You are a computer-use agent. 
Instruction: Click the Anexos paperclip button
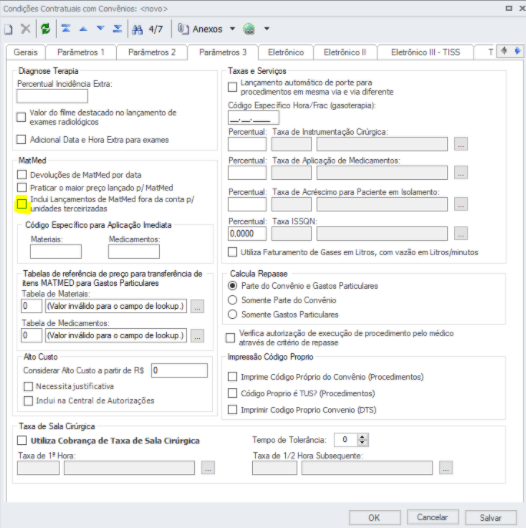coord(200,29)
